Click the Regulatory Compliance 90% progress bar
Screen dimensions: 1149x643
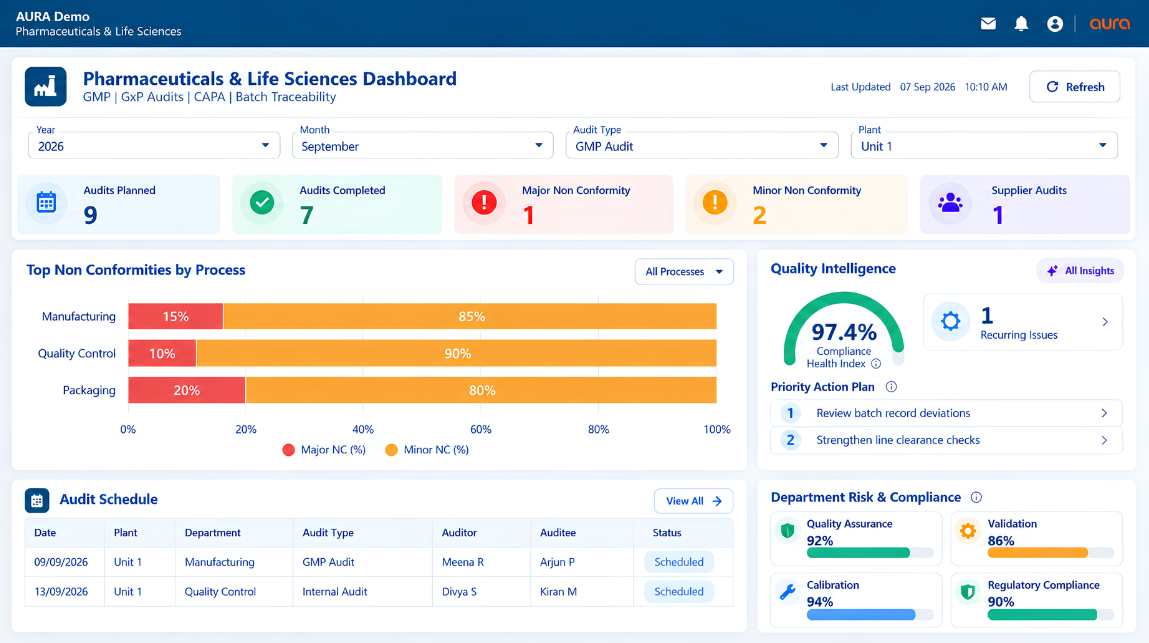[x=1050, y=614]
